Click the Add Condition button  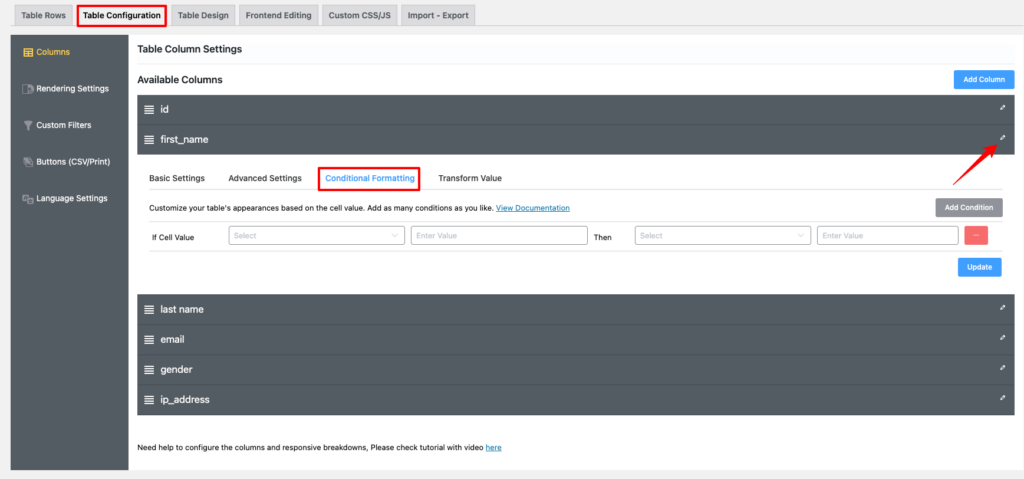(969, 208)
